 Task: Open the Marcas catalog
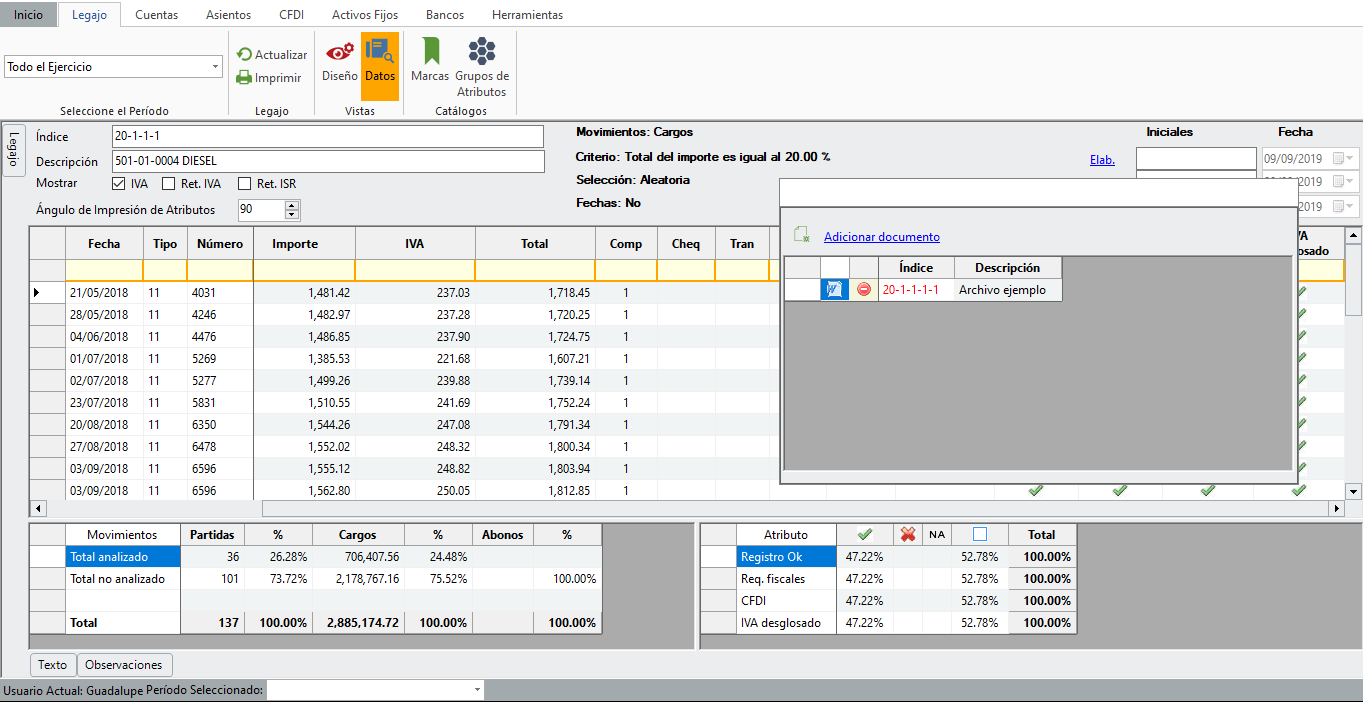click(430, 63)
